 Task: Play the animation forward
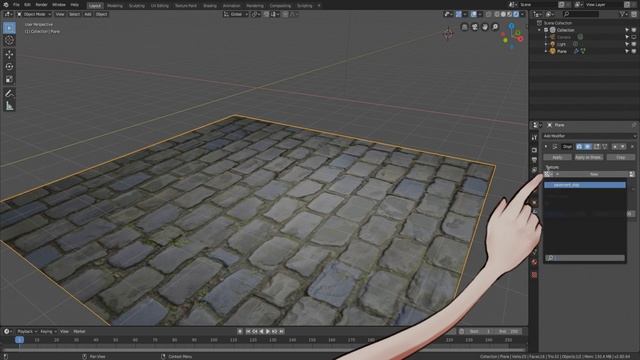click(268, 331)
